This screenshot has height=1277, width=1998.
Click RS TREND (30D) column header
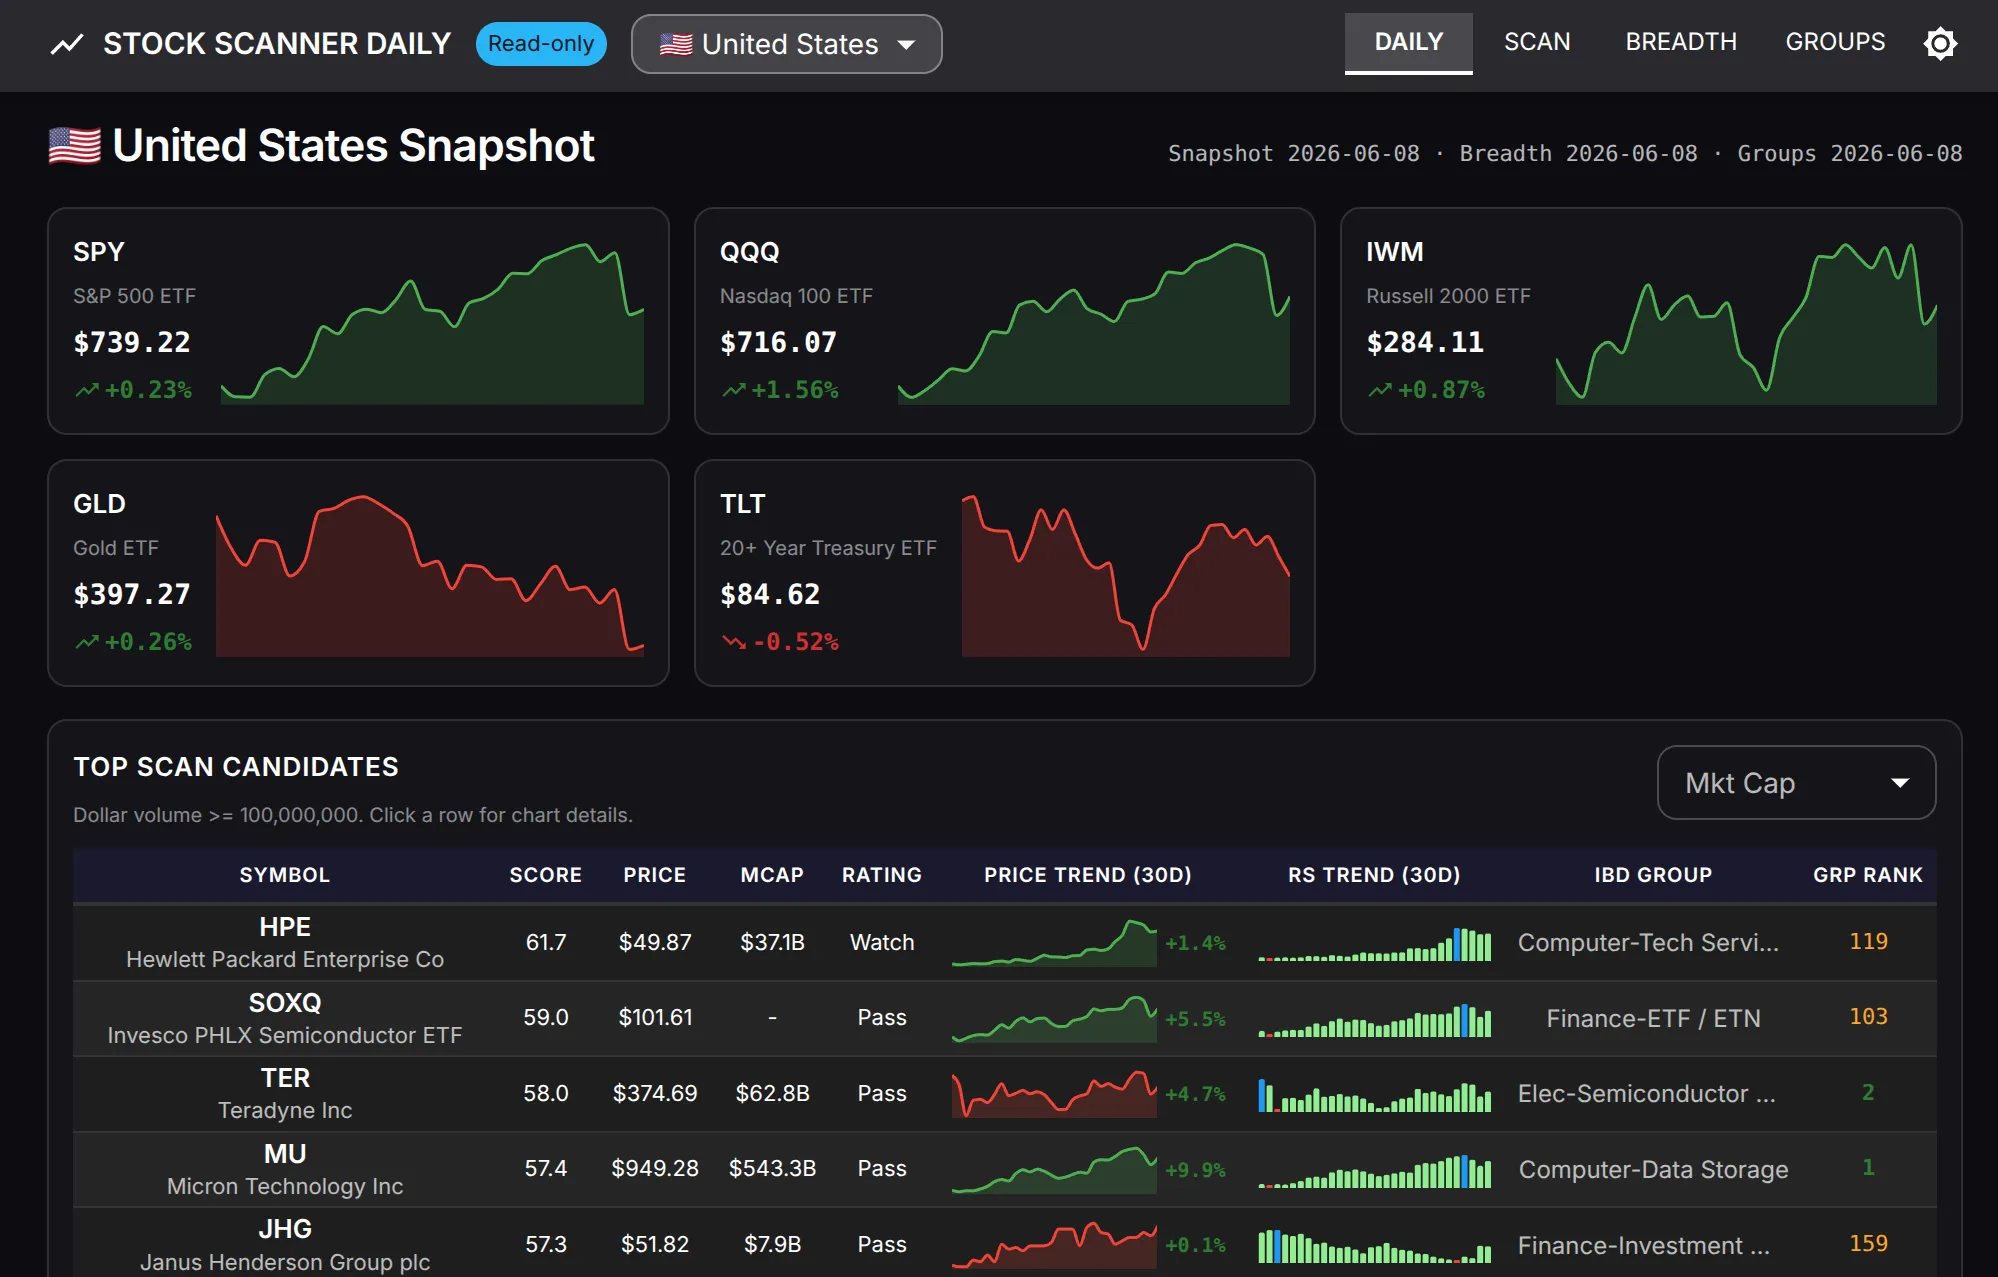tap(1374, 875)
